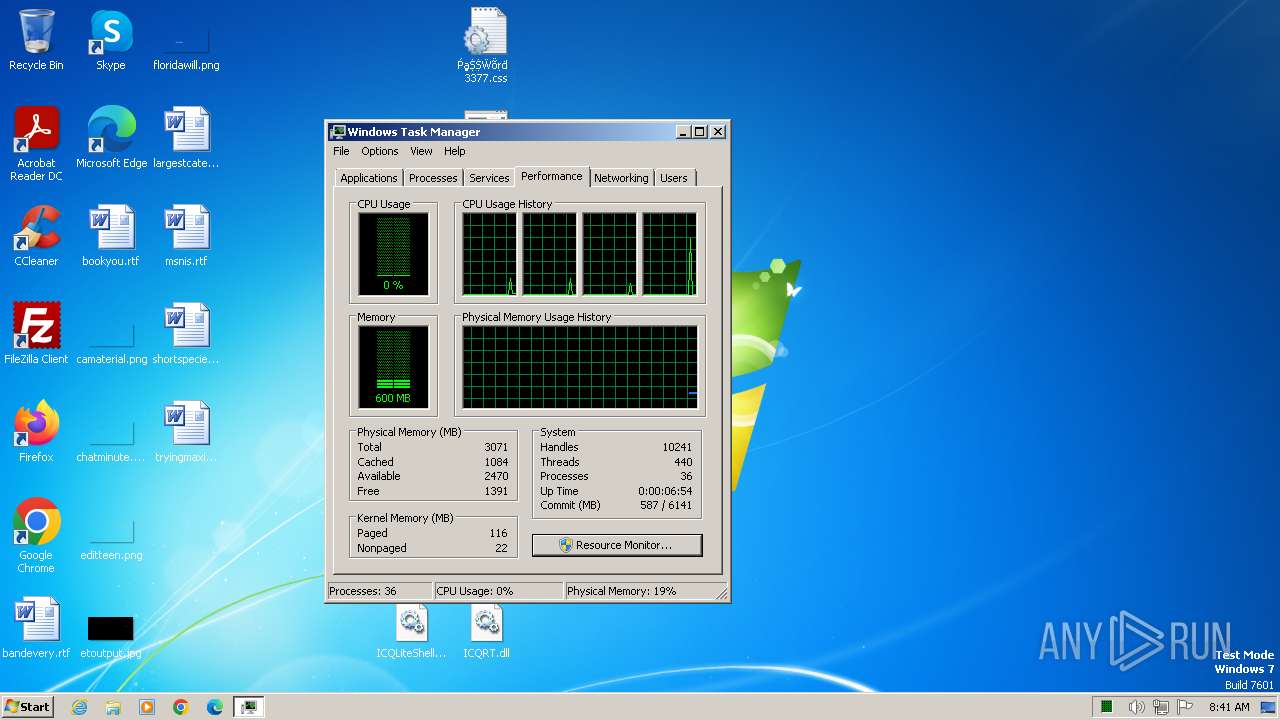Image resolution: width=1280 pixels, height=720 pixels.
Task: Click the Up Time value 0:00:06:54
Action: pyautogui.click(x=665, y=491)
